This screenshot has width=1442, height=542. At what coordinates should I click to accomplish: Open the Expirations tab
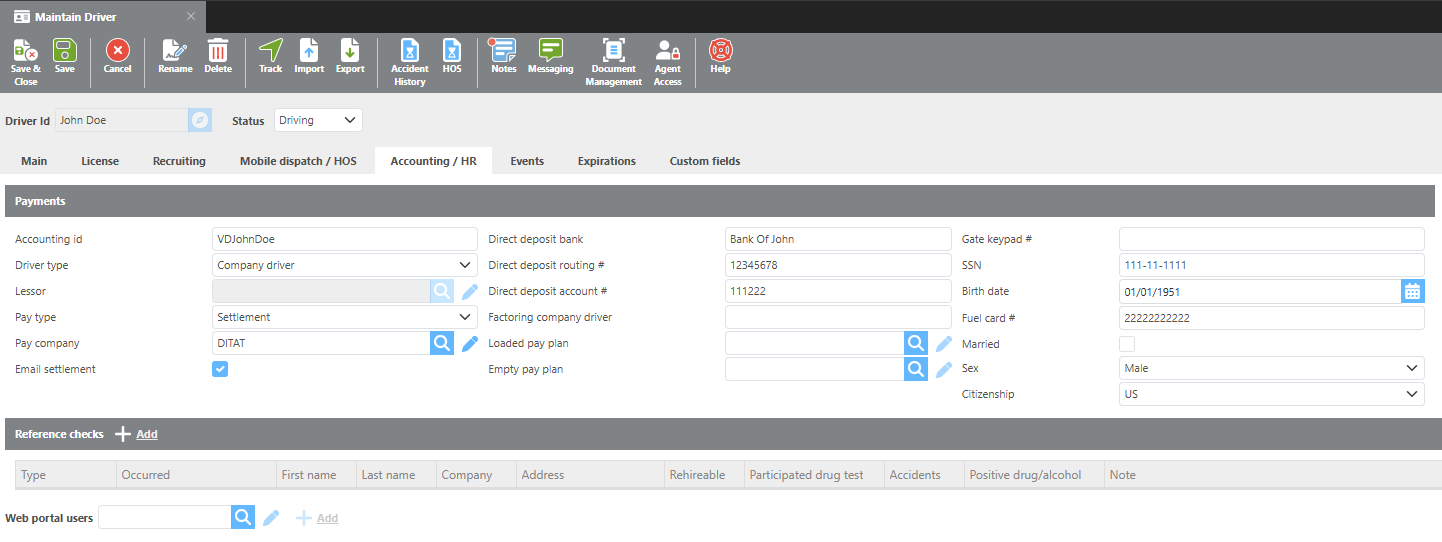606,161
